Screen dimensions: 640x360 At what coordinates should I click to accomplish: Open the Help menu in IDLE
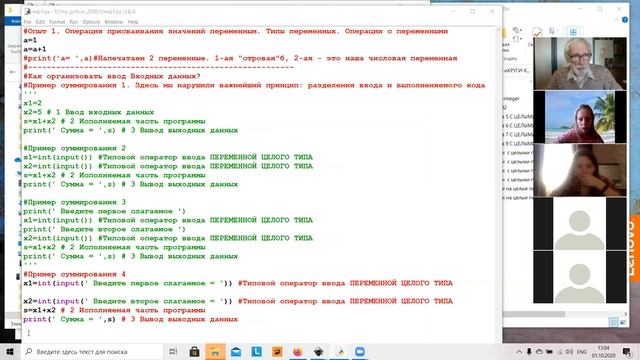(x=133, y=22)
